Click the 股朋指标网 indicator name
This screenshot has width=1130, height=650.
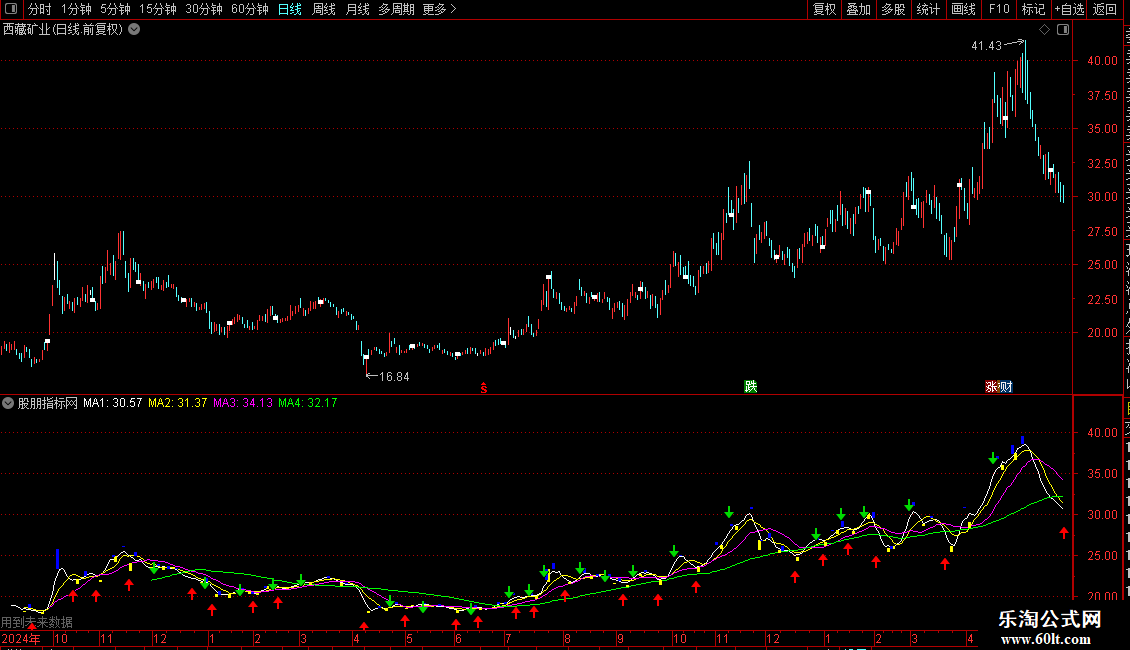[48, 403]
